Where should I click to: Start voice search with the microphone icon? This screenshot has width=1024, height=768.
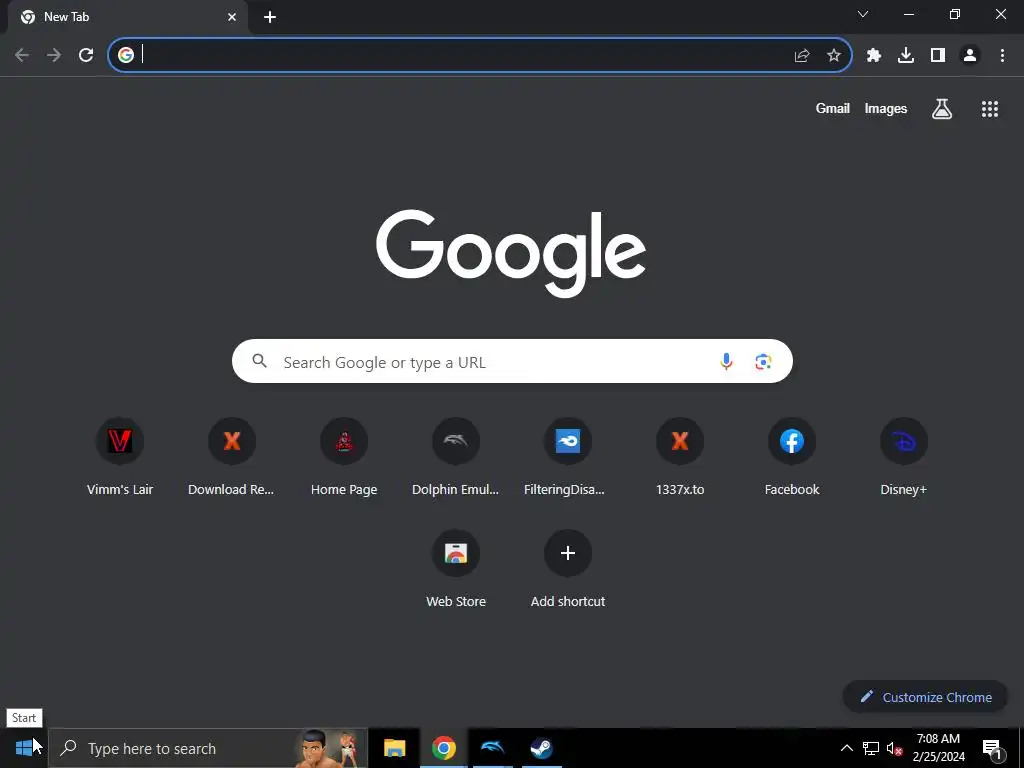tap(726, 361)
